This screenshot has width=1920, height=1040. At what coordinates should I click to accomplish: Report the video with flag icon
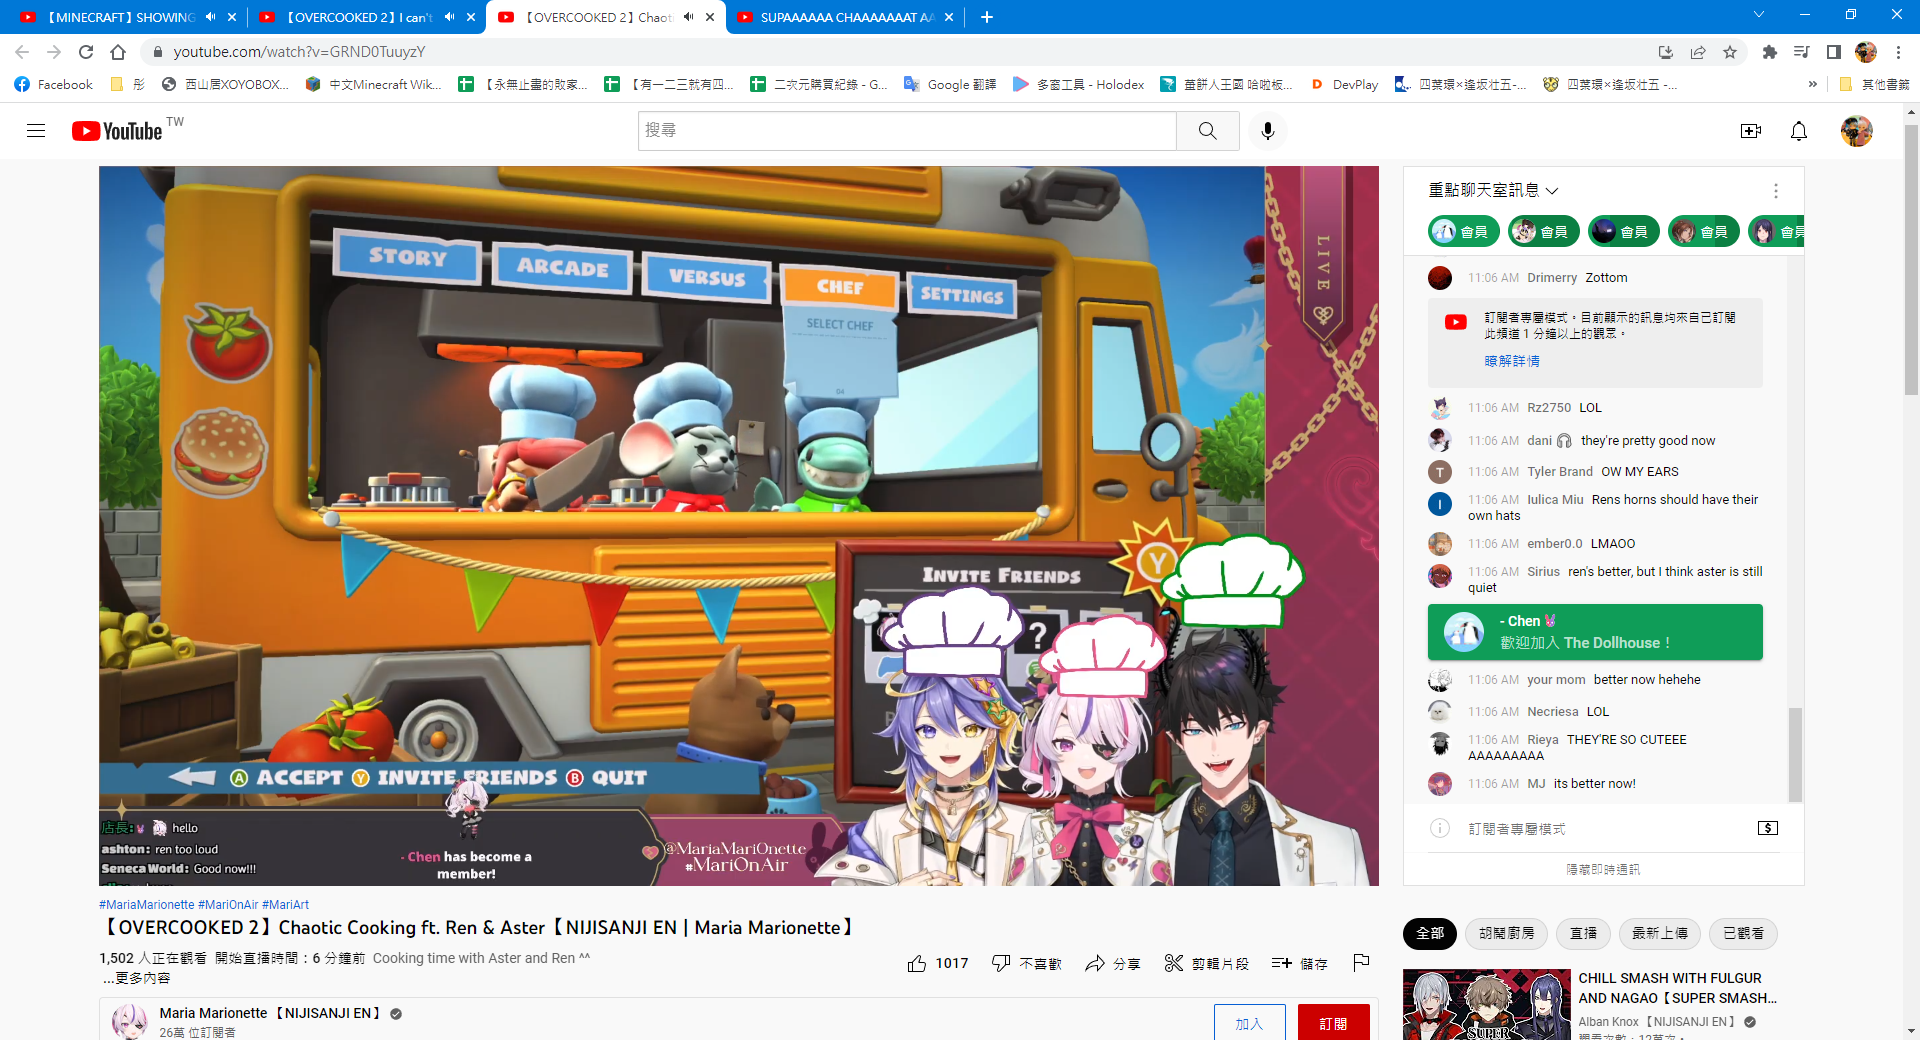coord(1361,963)
